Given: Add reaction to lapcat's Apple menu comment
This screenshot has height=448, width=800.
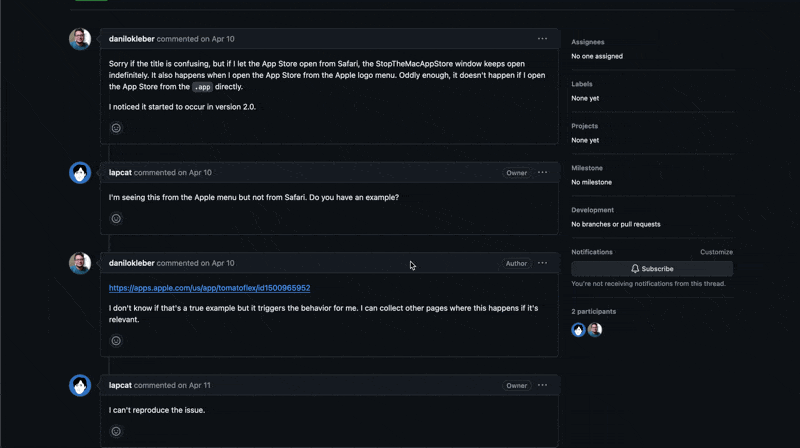Looking at the screenshot, I should tap(116, 218).
